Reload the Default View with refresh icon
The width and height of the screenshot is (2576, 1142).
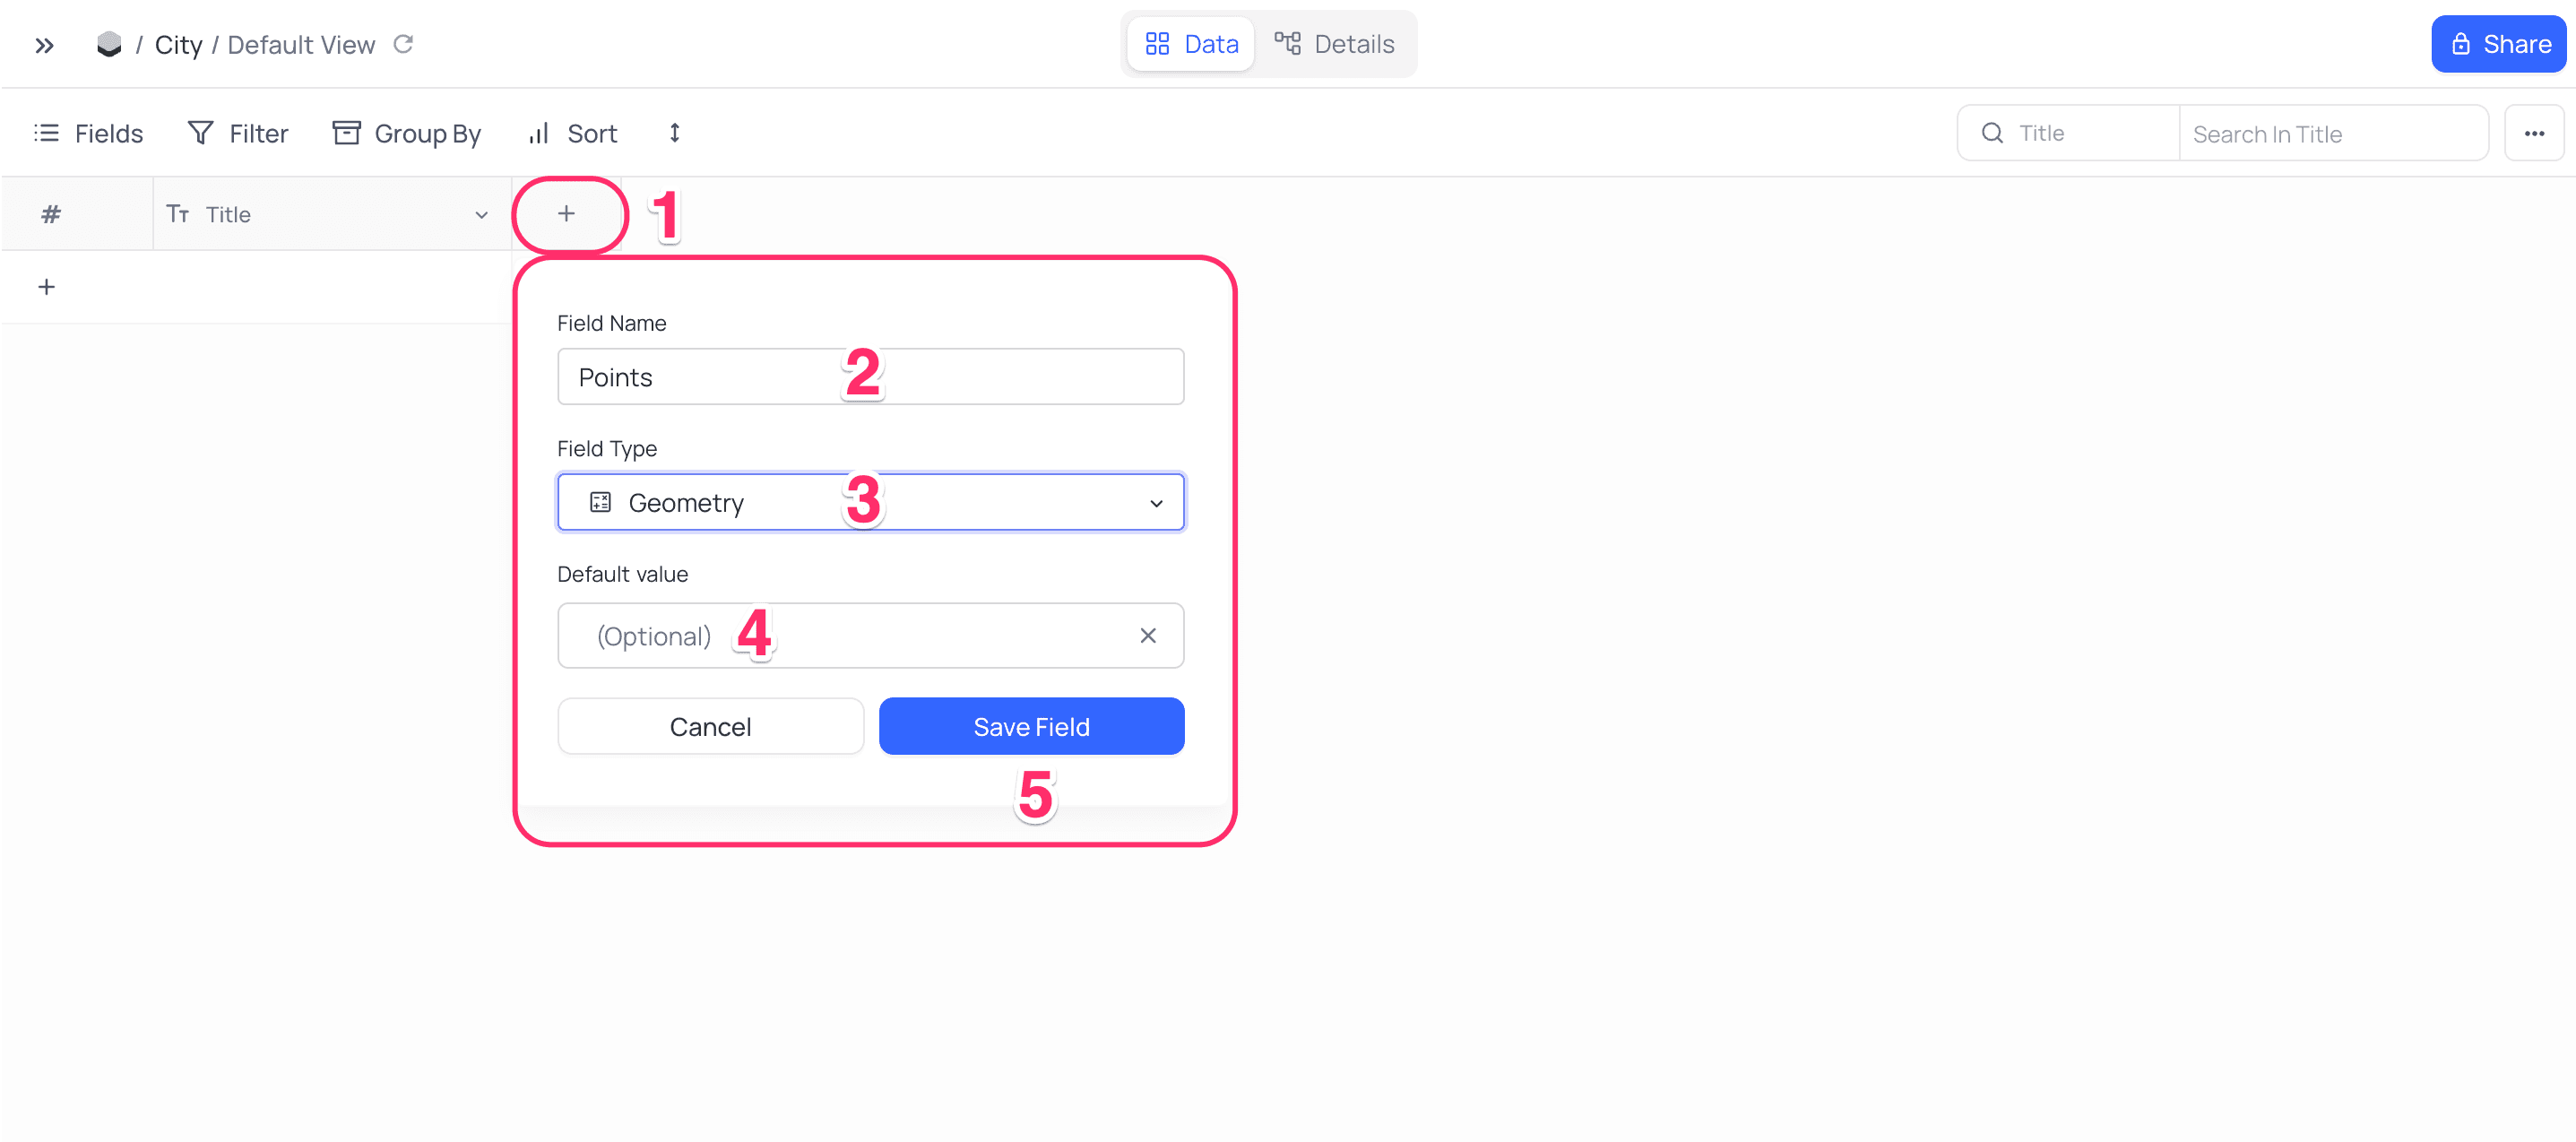(403, 44)
